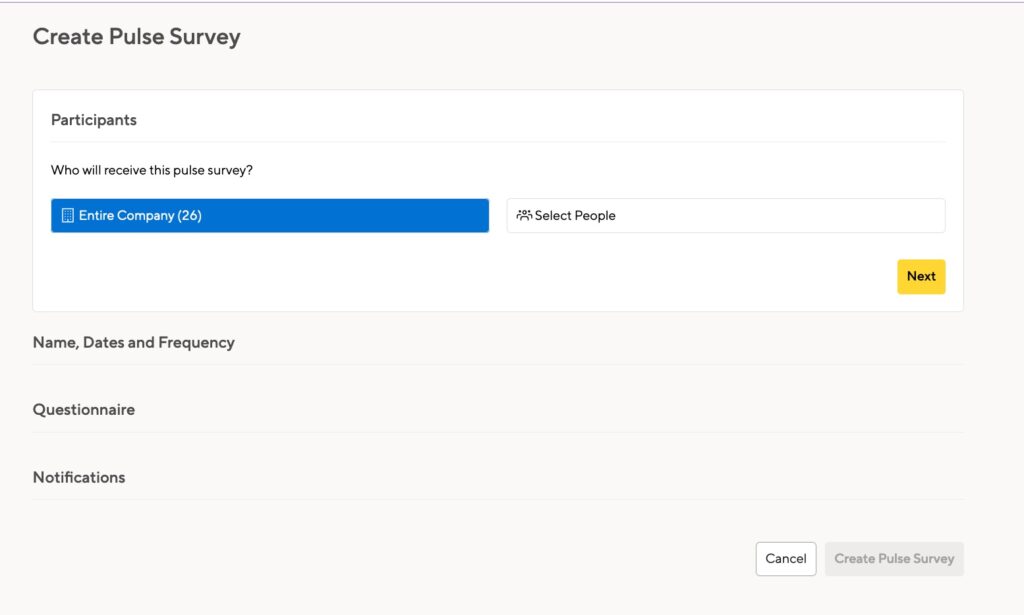The image size is (1024, 615).
Task: Choose the Select People option
Action: coord(726,215)
